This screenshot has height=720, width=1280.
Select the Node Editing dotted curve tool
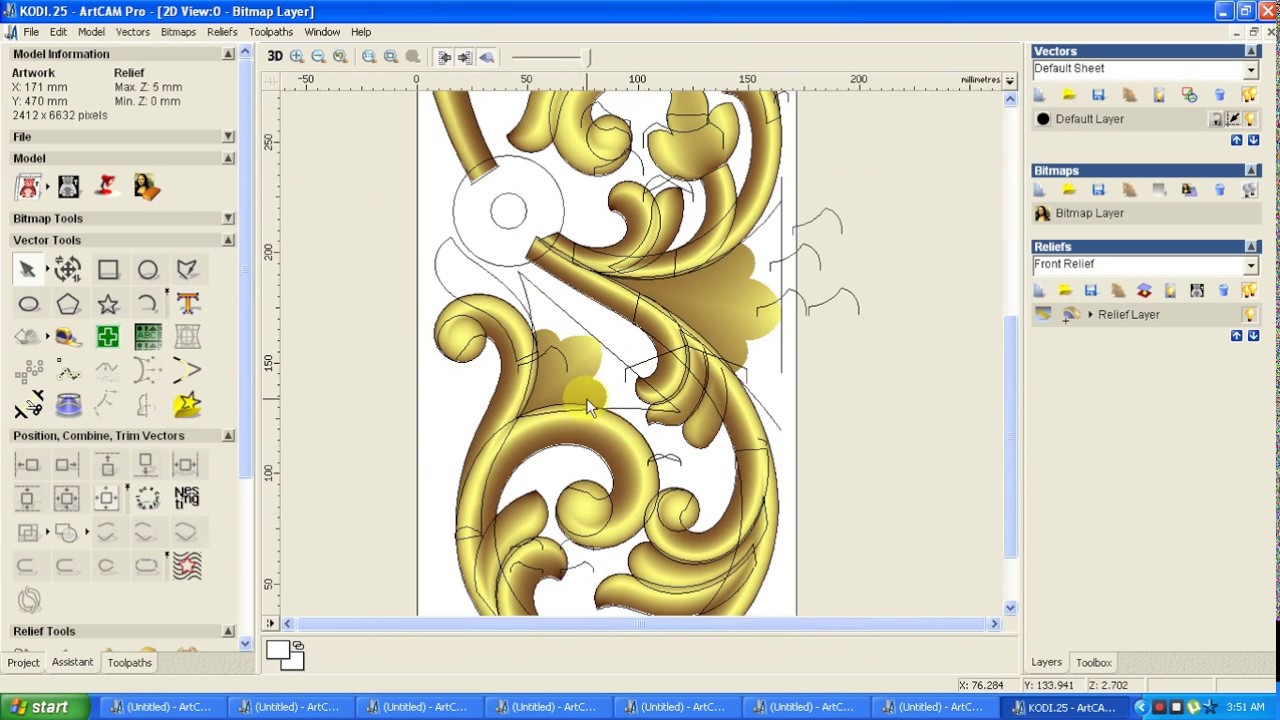pos(68,371)
